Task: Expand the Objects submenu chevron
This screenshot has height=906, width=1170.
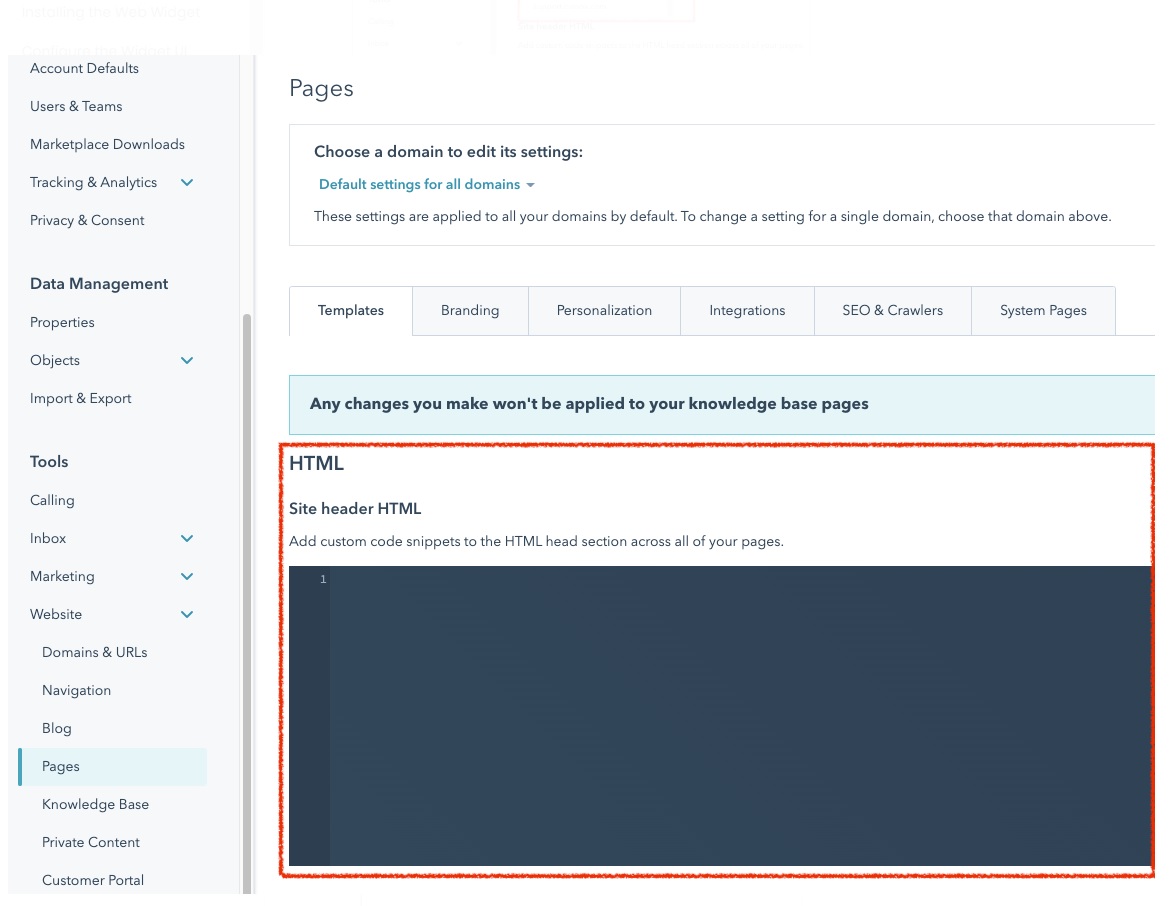Action: click(187, 360)
